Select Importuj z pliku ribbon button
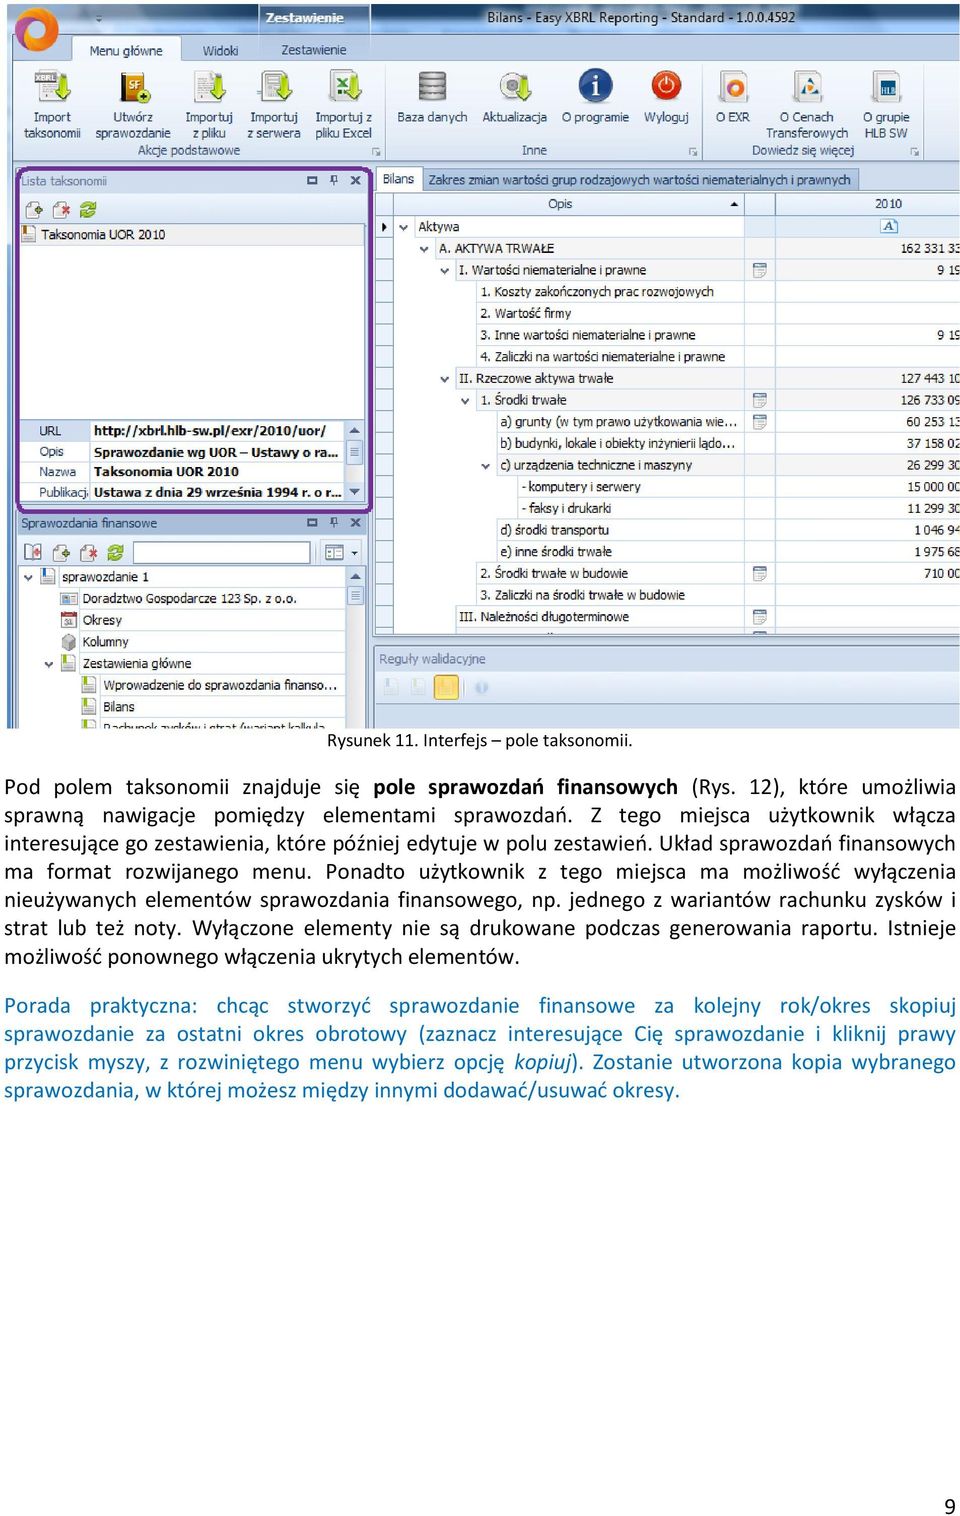960x1516 pixels. click(x=209, y=104)
